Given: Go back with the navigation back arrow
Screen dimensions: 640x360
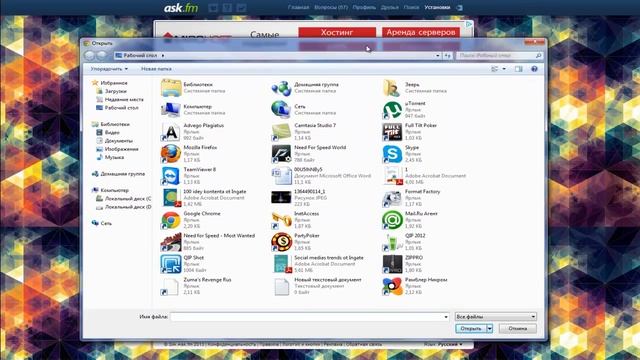Looking at the screenshot, I should click(x=89, y=55).
